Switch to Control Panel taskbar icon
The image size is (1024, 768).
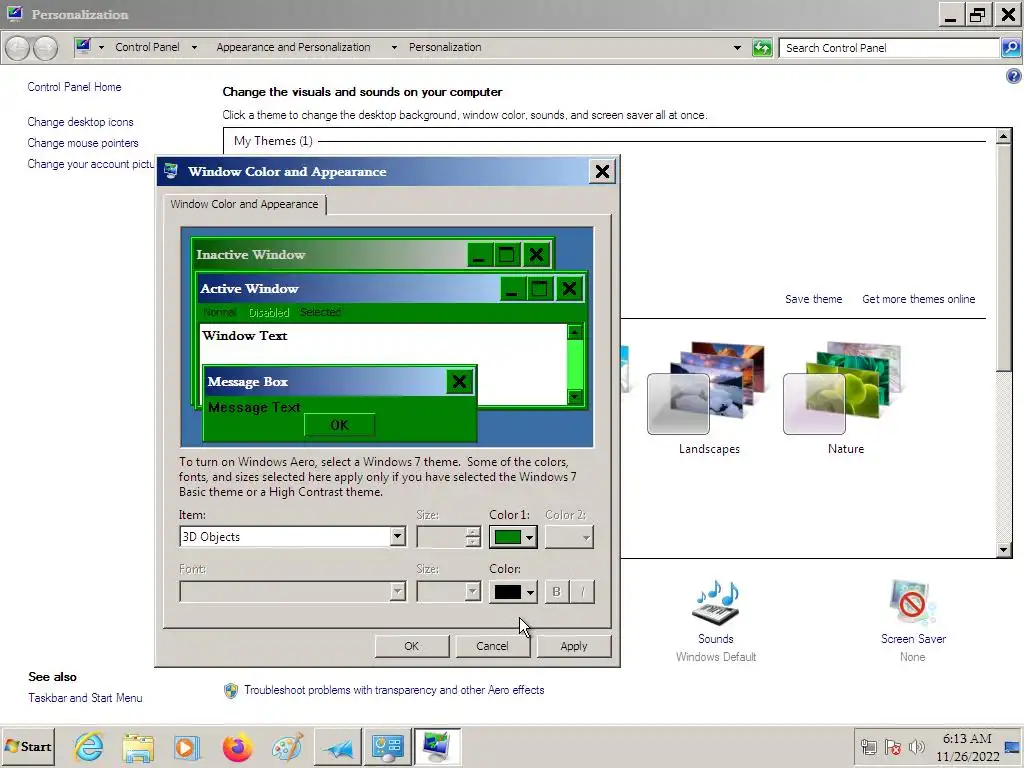pos(387,747)
